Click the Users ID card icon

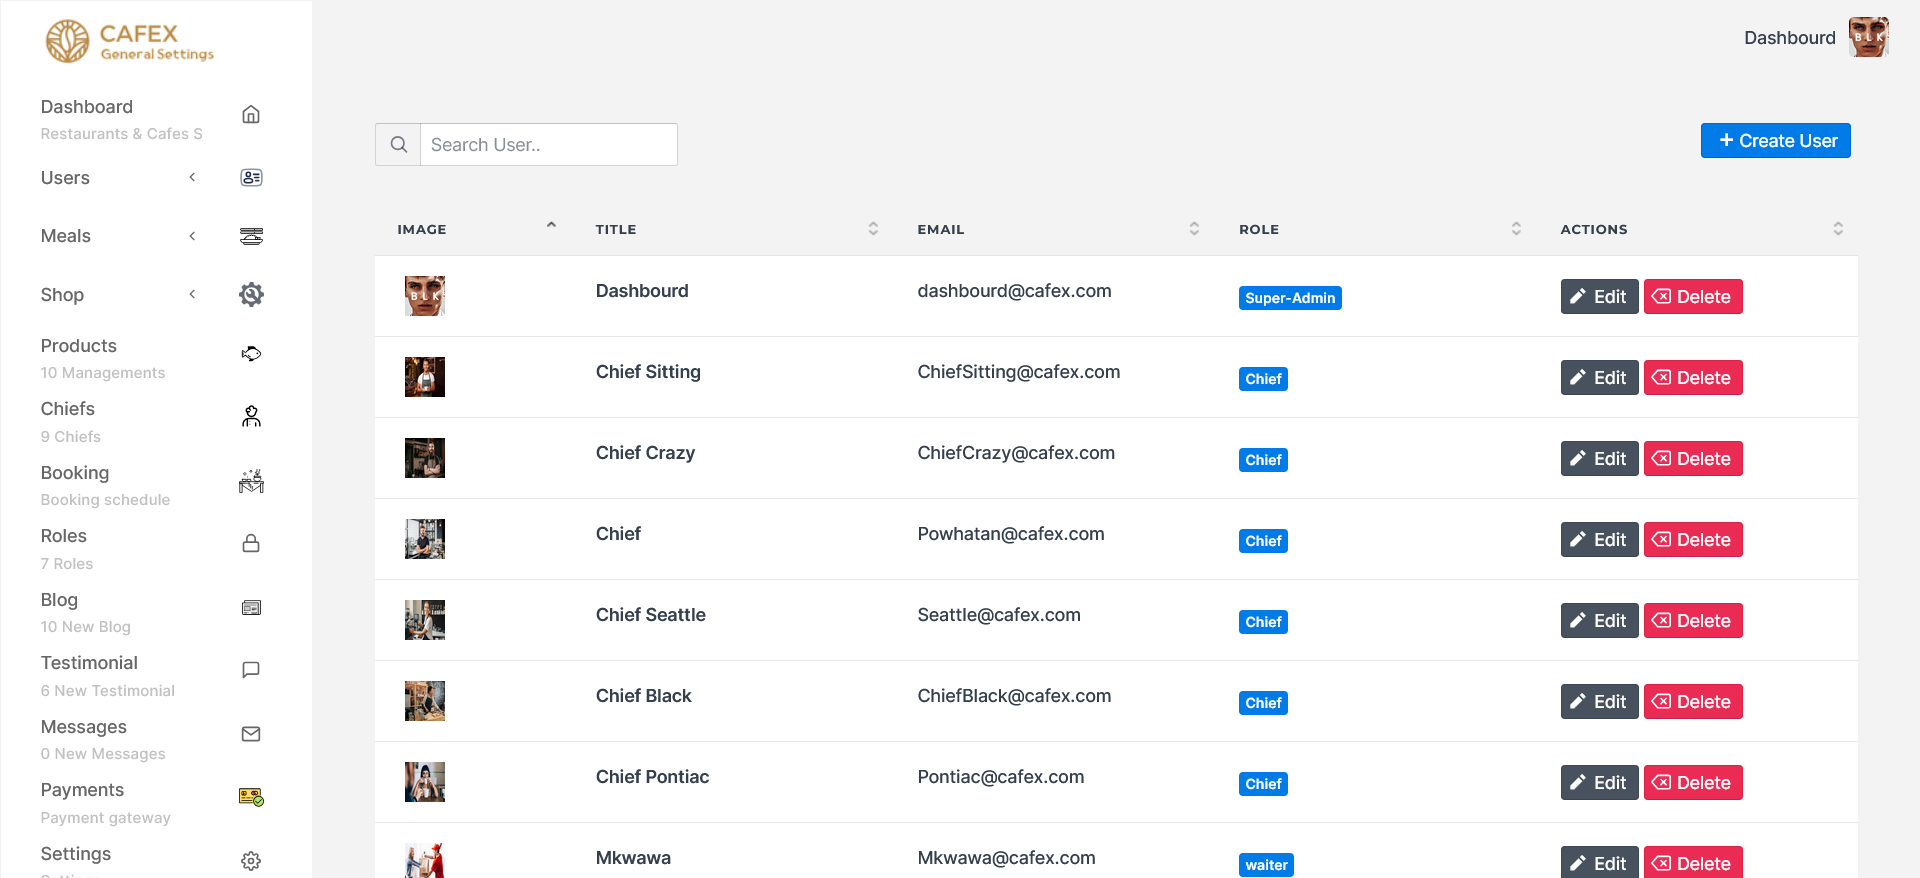[251, 178]
